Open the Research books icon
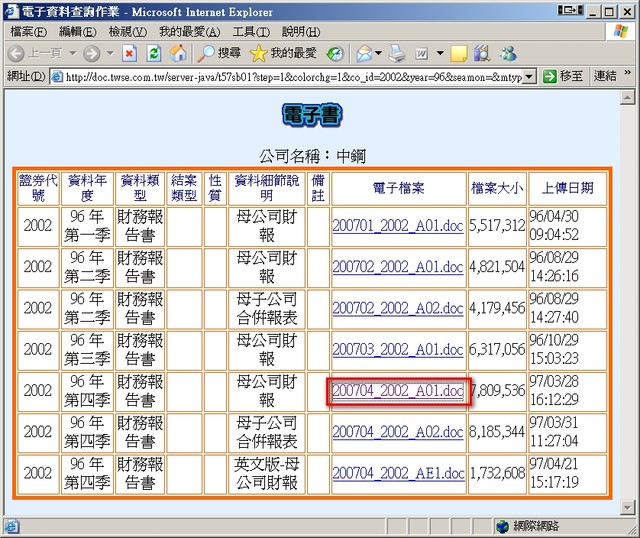Image resolution: width=640 pixels, height=538 pixels. point(482,53)
